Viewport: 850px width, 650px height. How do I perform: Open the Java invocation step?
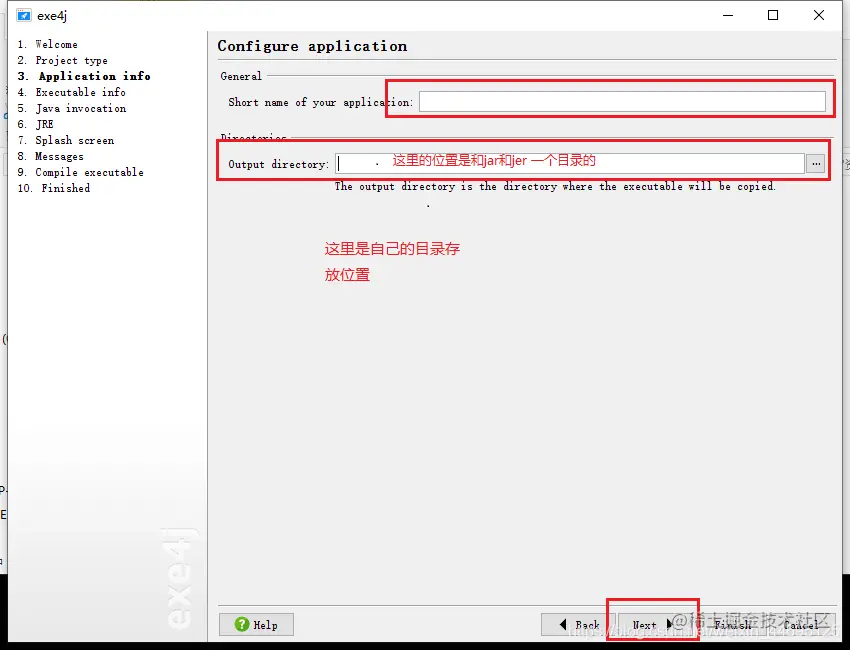72,108
